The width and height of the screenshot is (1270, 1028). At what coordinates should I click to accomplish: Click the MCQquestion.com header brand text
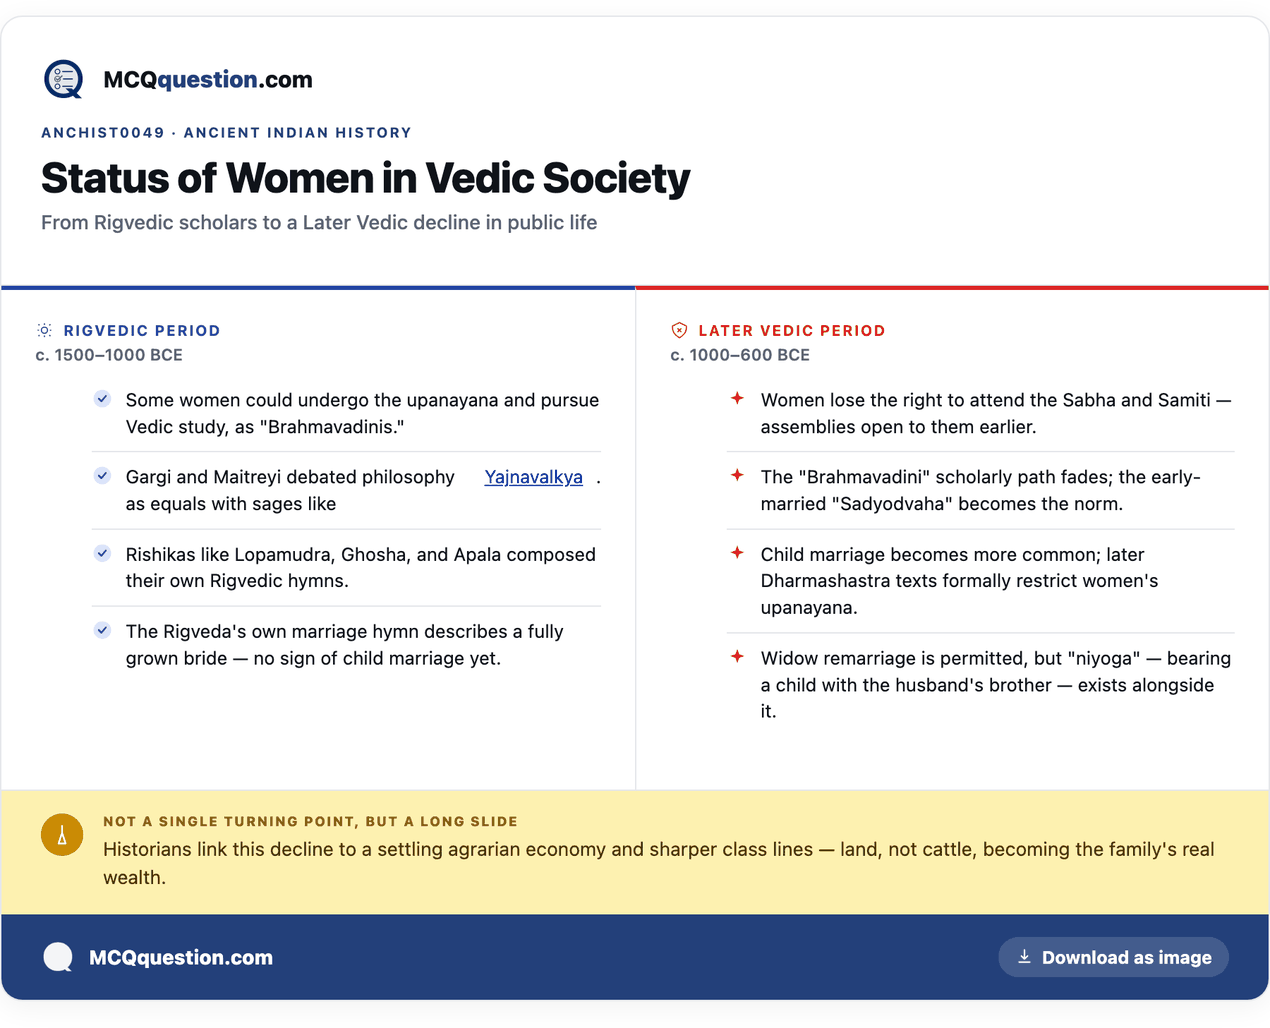(x=208, y=80)
